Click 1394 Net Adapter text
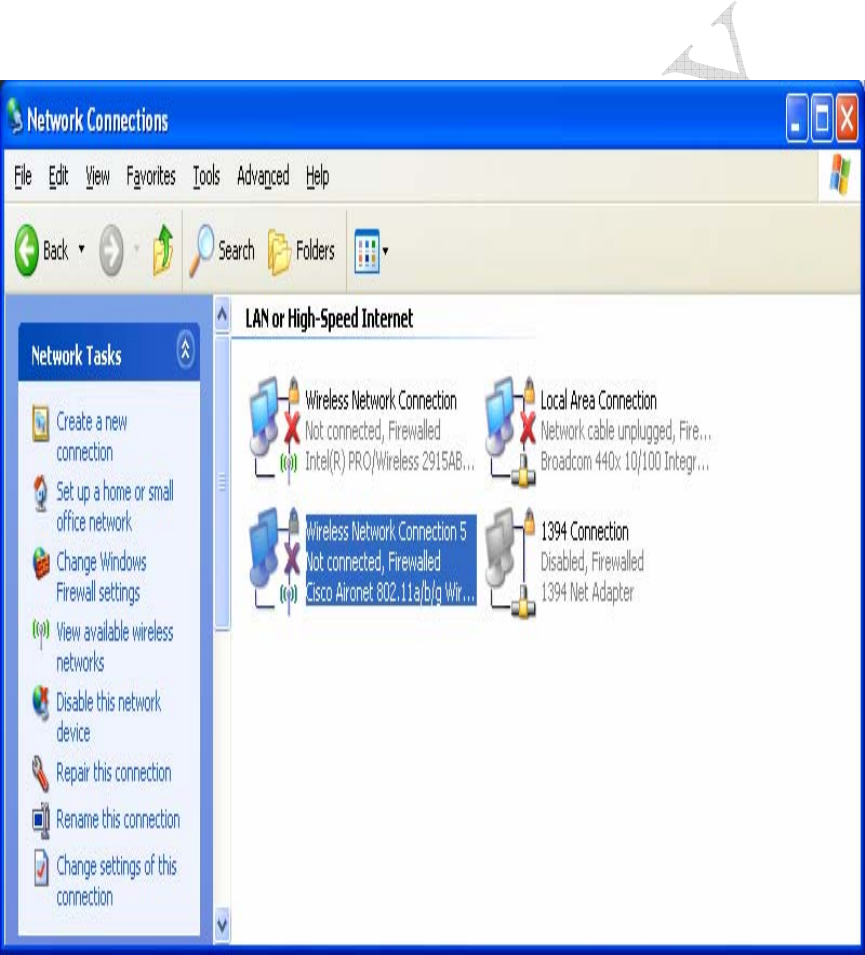 click(x=587, y=592)
